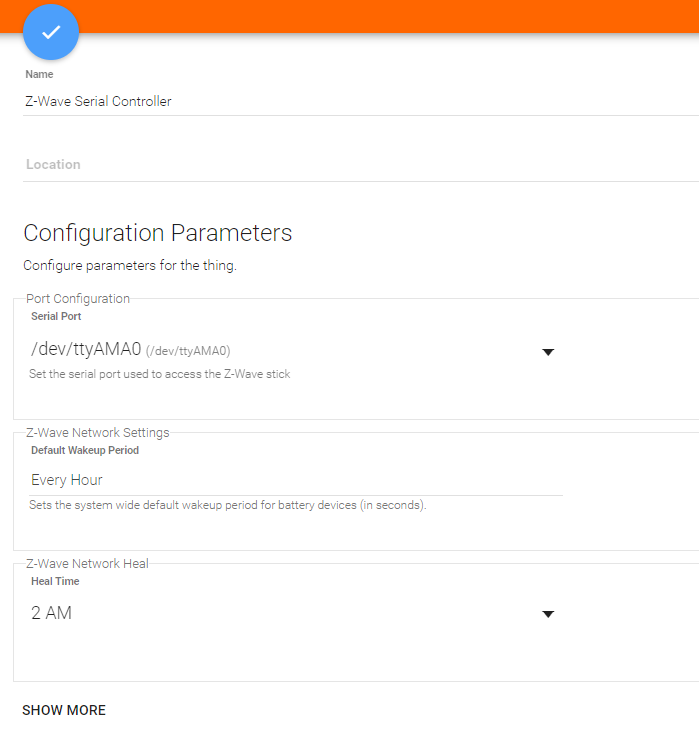Click 'Configure parameters for the thing.' text
699x743 pixels.
130,265
